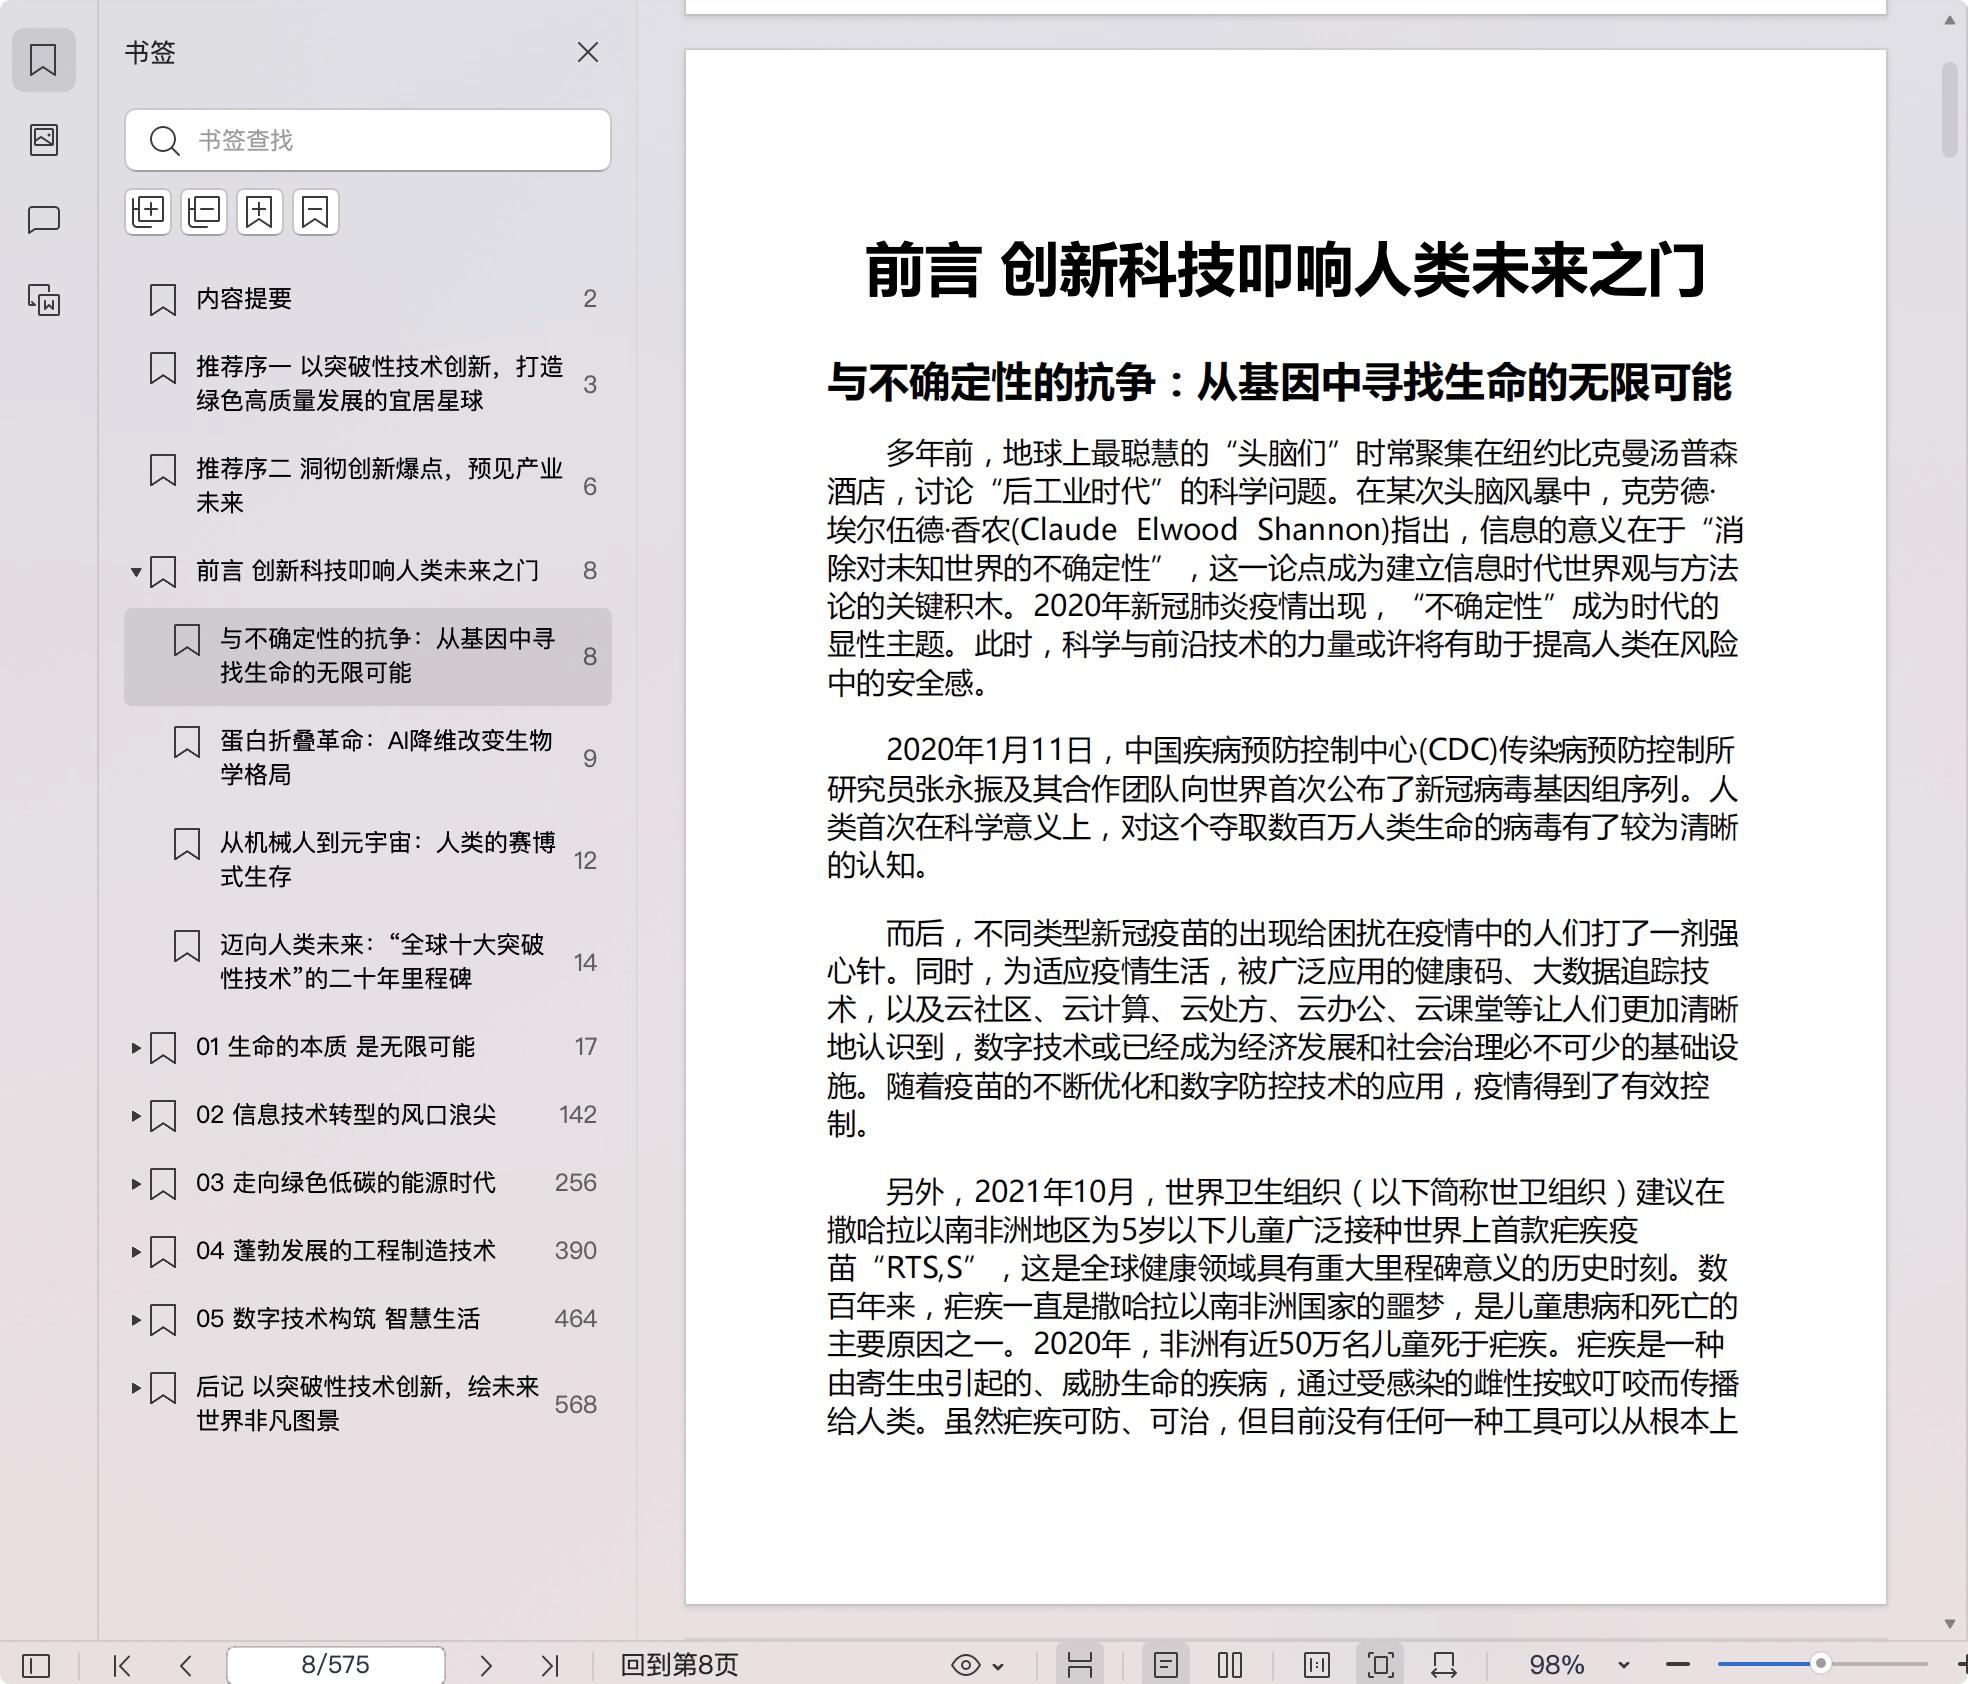
Task: Open the comments sidebar panel icon
Action: (x=43, y=219)
